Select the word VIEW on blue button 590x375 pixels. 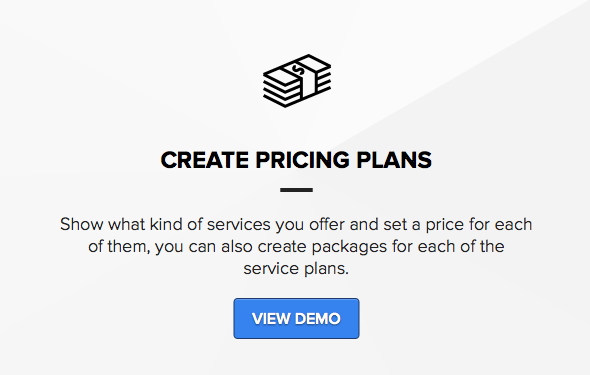pyautogui.click(x=271, y=319)
